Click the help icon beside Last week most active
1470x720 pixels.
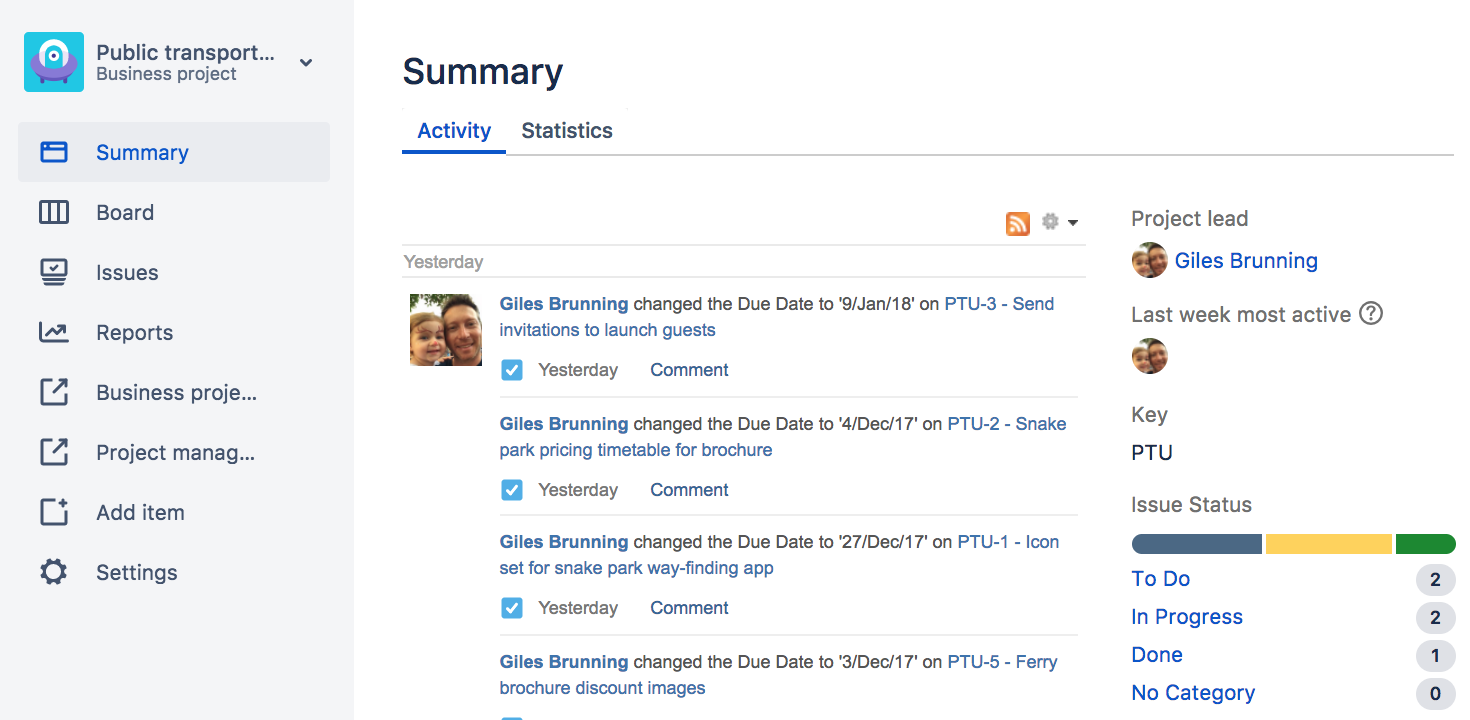point(1371,314)
